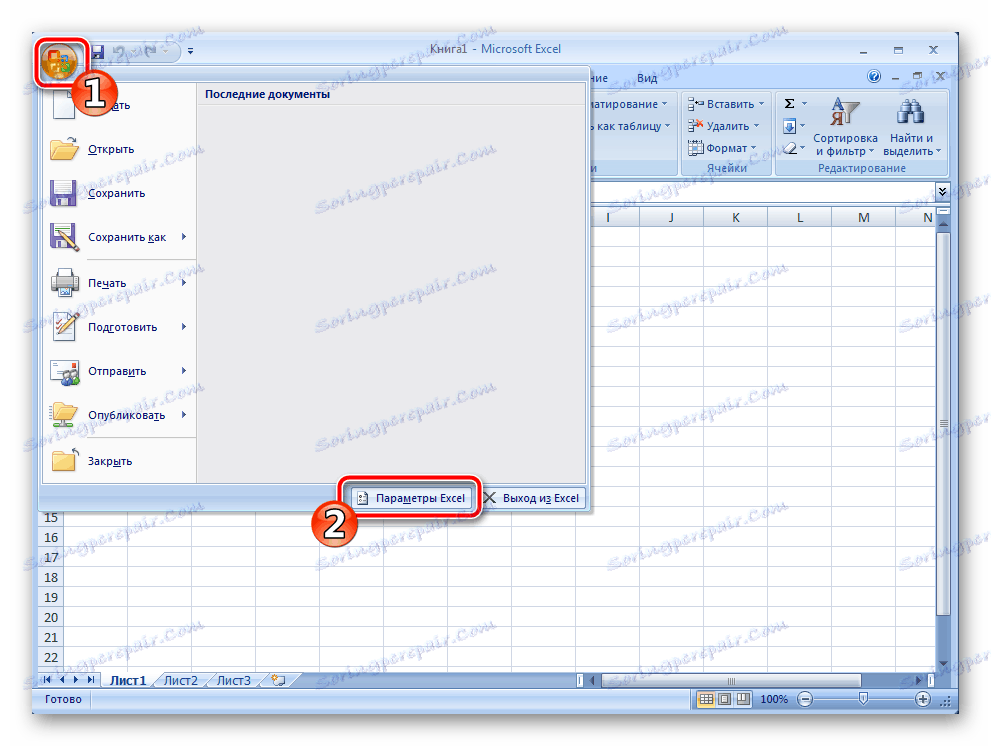991x746 pixels.
Task: Expand the Печать submenu arrow
Action: pyautogui.click(x=184, y=283)
